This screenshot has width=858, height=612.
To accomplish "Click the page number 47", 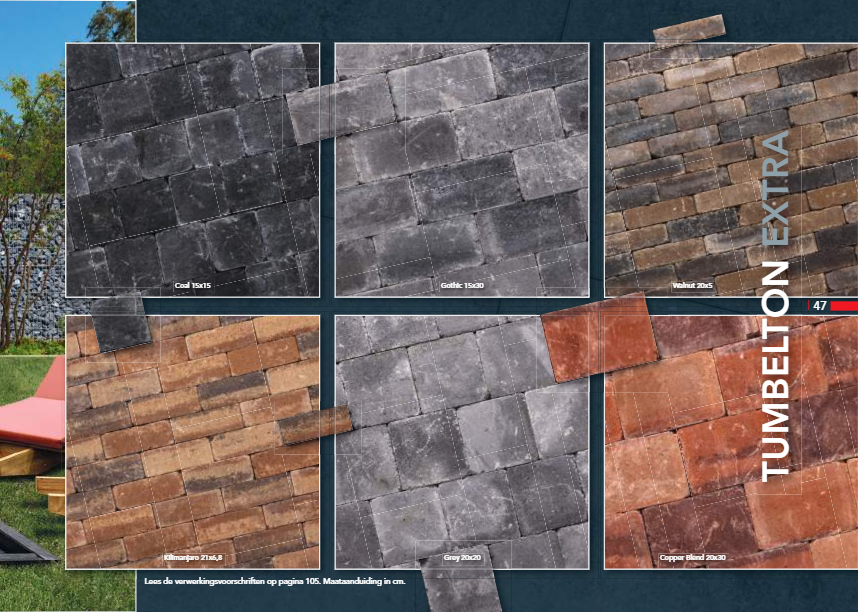I will (819, 305).
